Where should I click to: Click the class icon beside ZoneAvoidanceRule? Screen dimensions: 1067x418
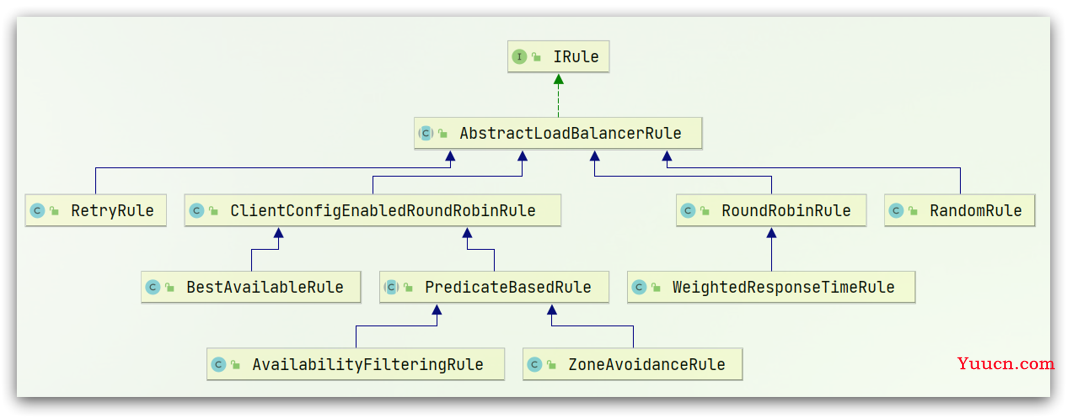pos(534,364)
